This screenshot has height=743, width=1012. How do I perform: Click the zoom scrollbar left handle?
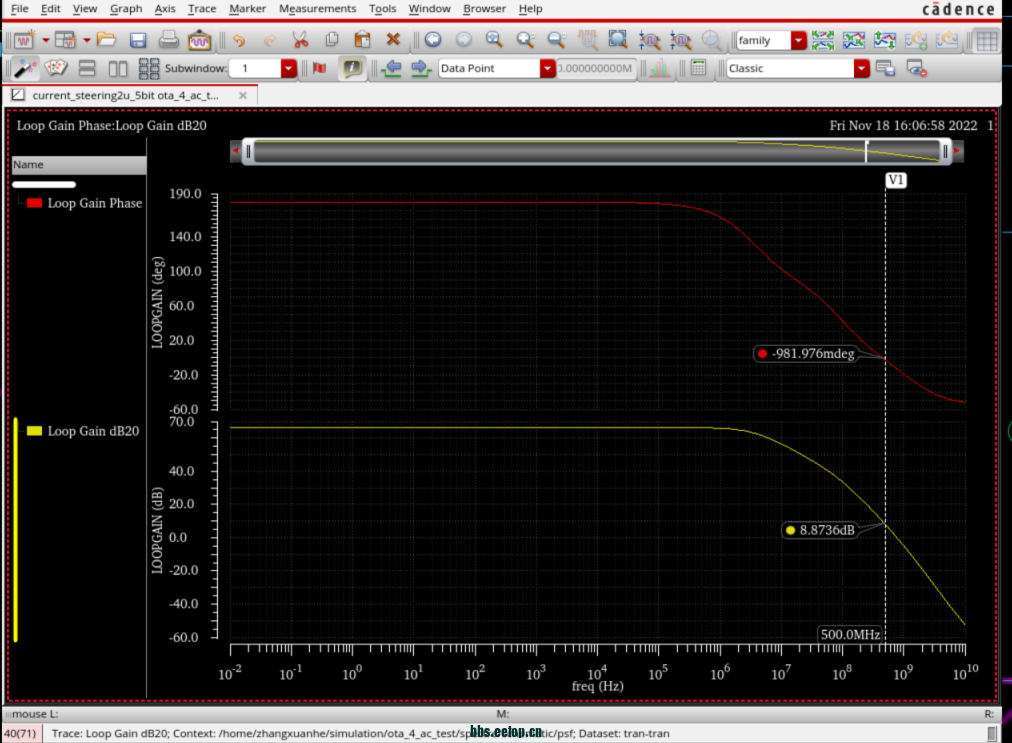248,151
